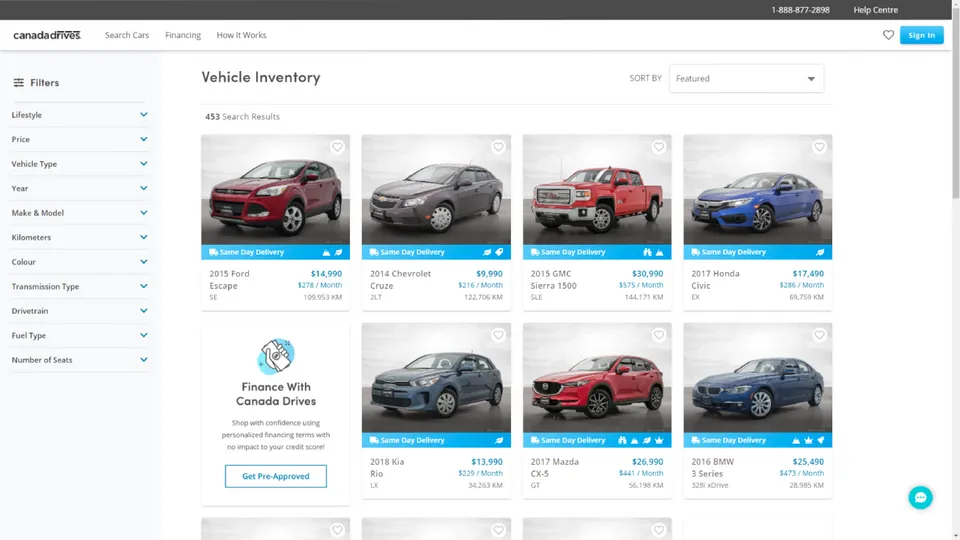Expand the Kilometers filter

80,237
